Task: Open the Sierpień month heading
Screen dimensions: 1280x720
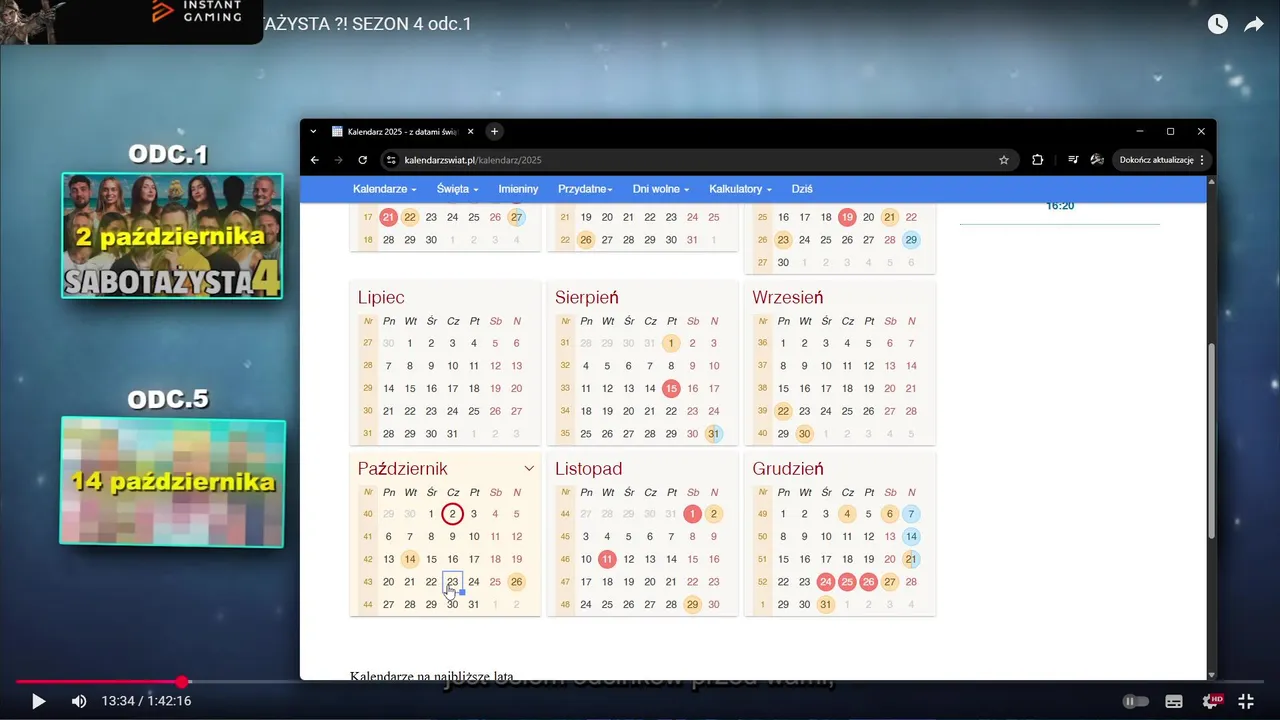Action: pos(587,298)
